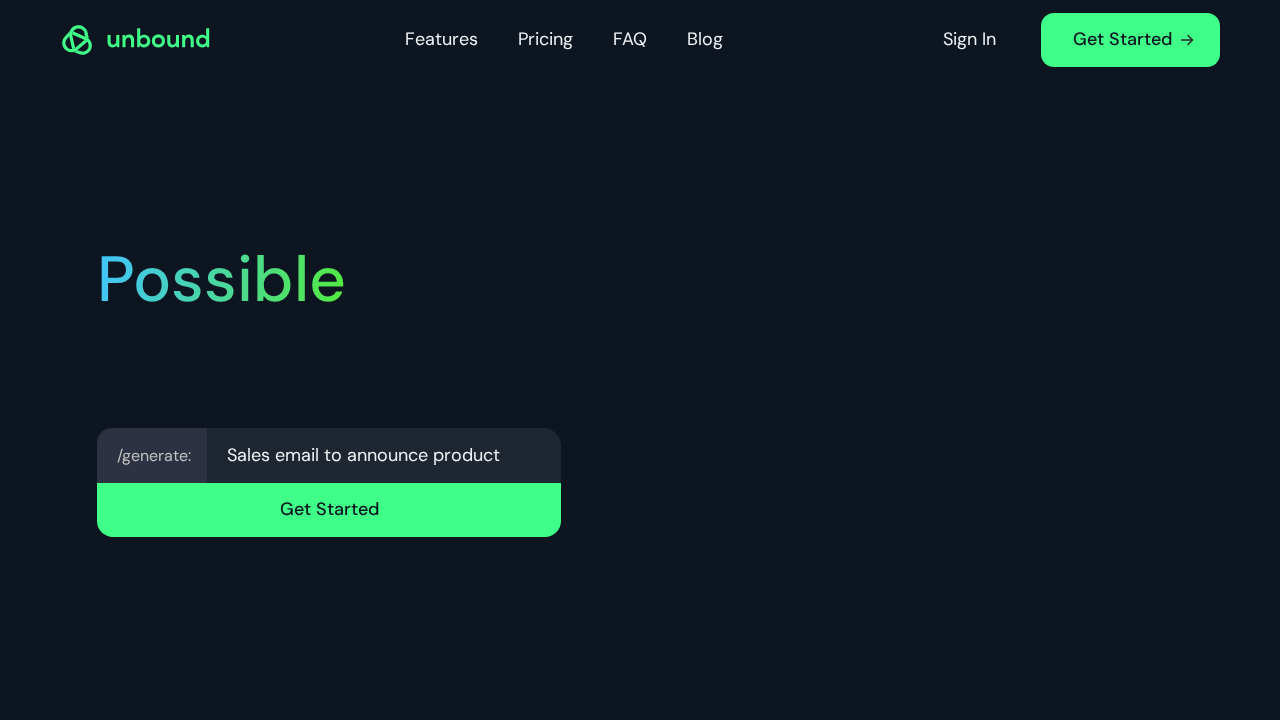Open the Sign In page

coord(969,39)
